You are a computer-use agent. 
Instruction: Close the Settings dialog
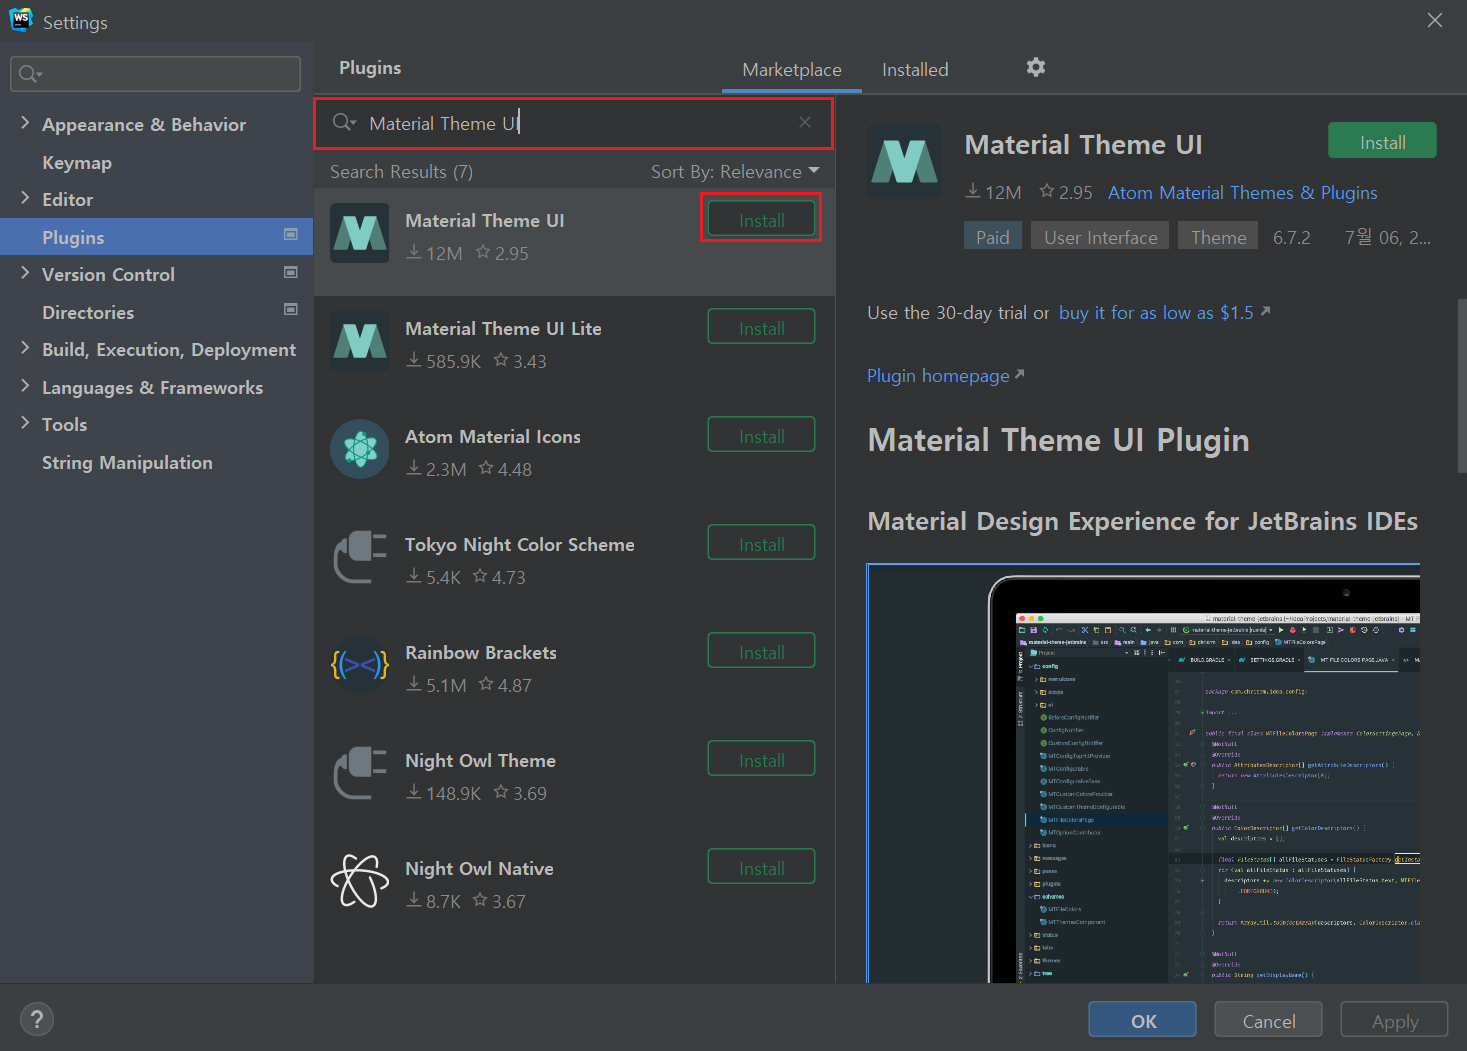pyautogui.click(x=1434, y=20)
